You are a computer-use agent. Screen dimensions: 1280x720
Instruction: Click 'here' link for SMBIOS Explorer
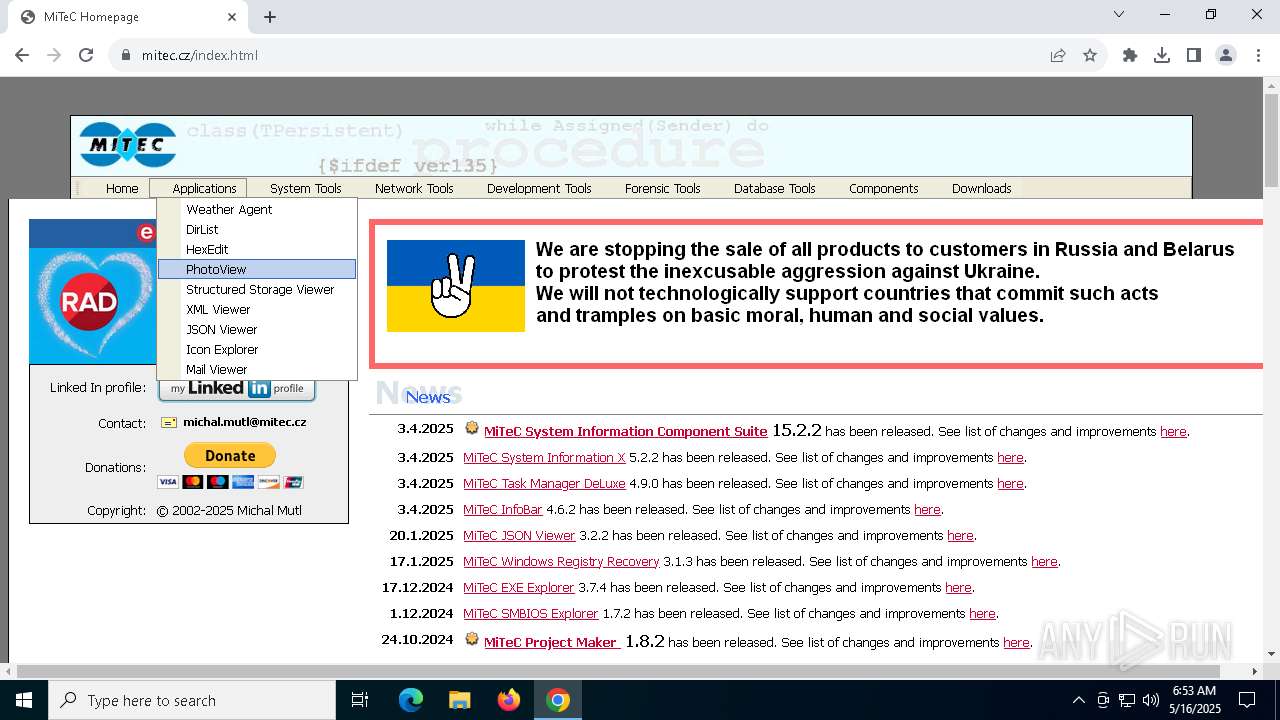(982, 613)
